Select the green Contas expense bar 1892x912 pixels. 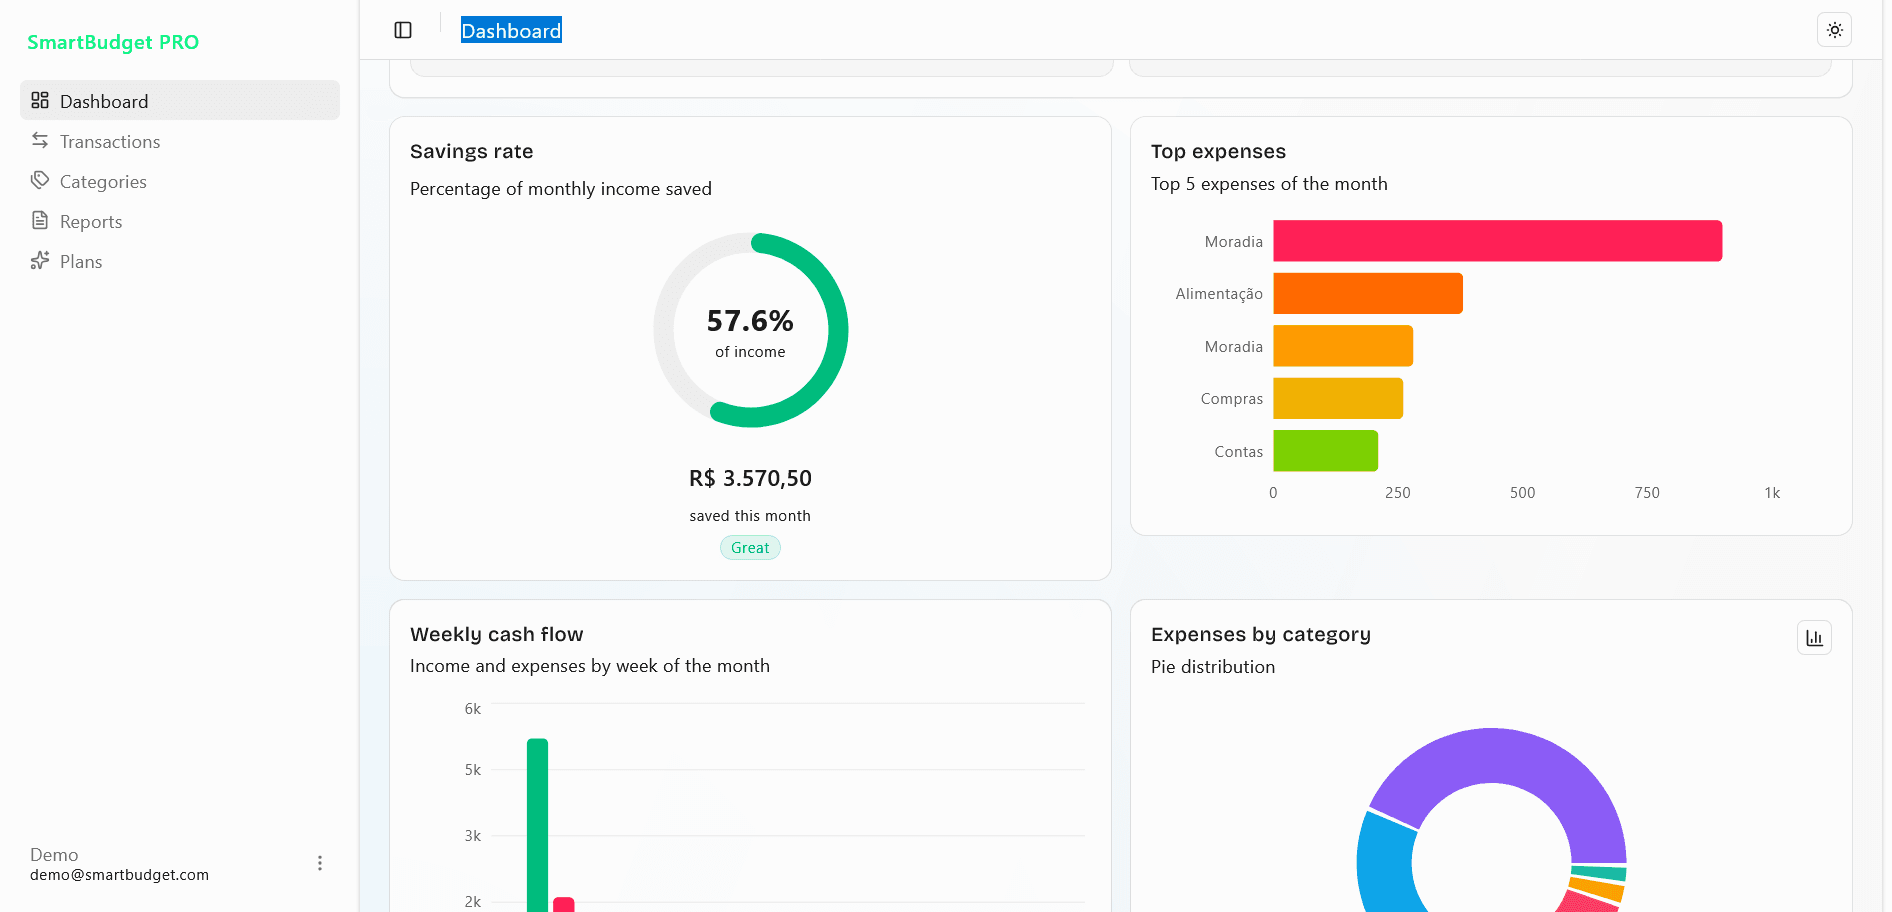pos(1325,451)
